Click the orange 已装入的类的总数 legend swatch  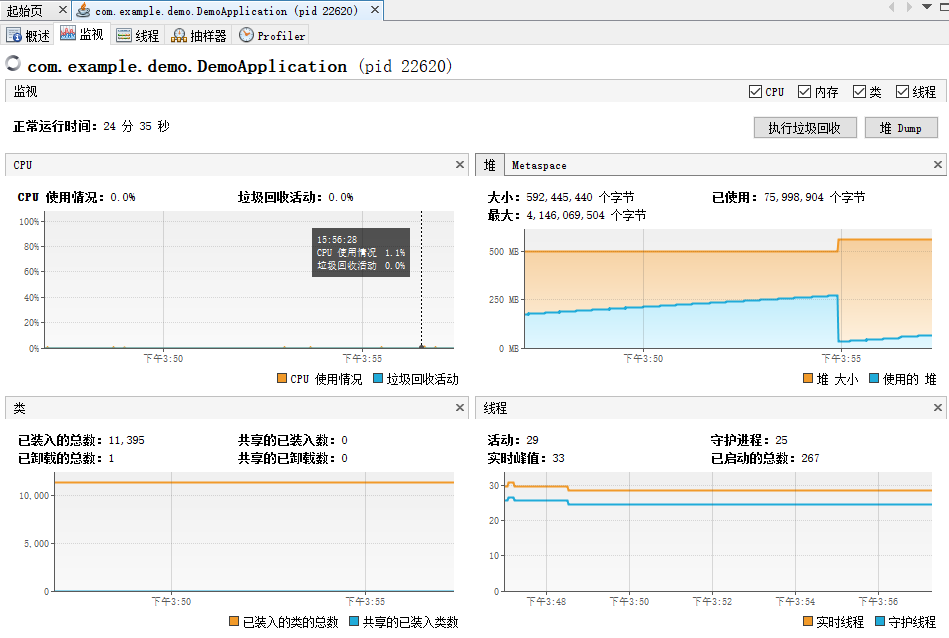(x=234, y=621)
